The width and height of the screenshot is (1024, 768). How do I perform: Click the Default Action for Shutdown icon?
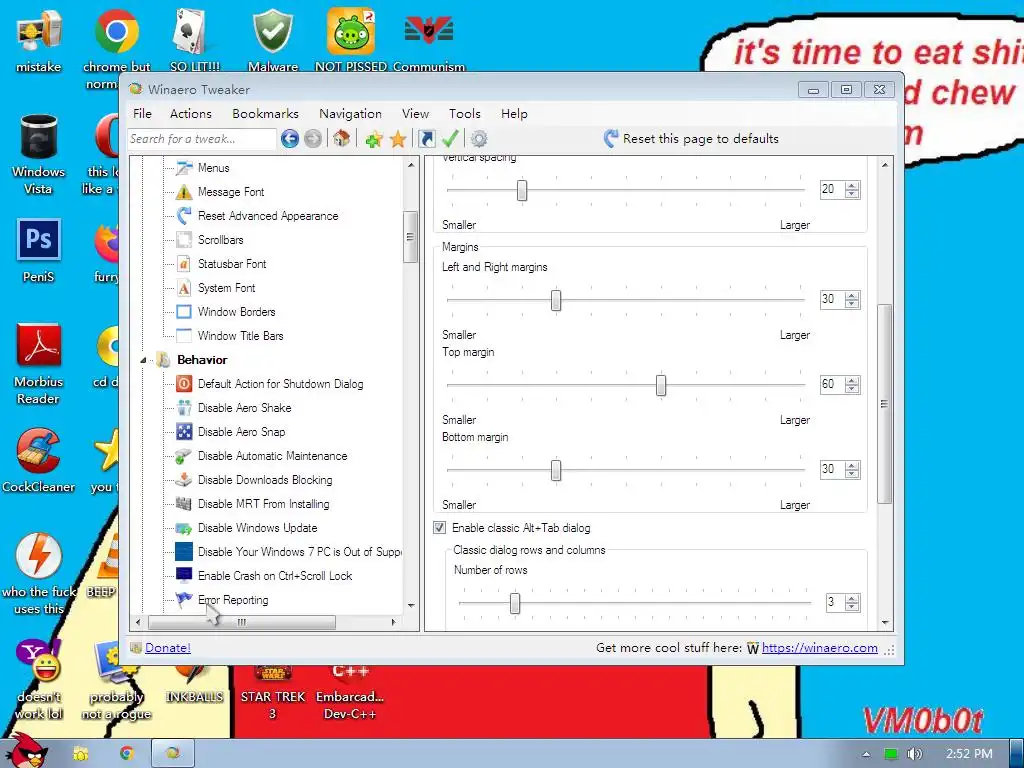click(184, 384)
